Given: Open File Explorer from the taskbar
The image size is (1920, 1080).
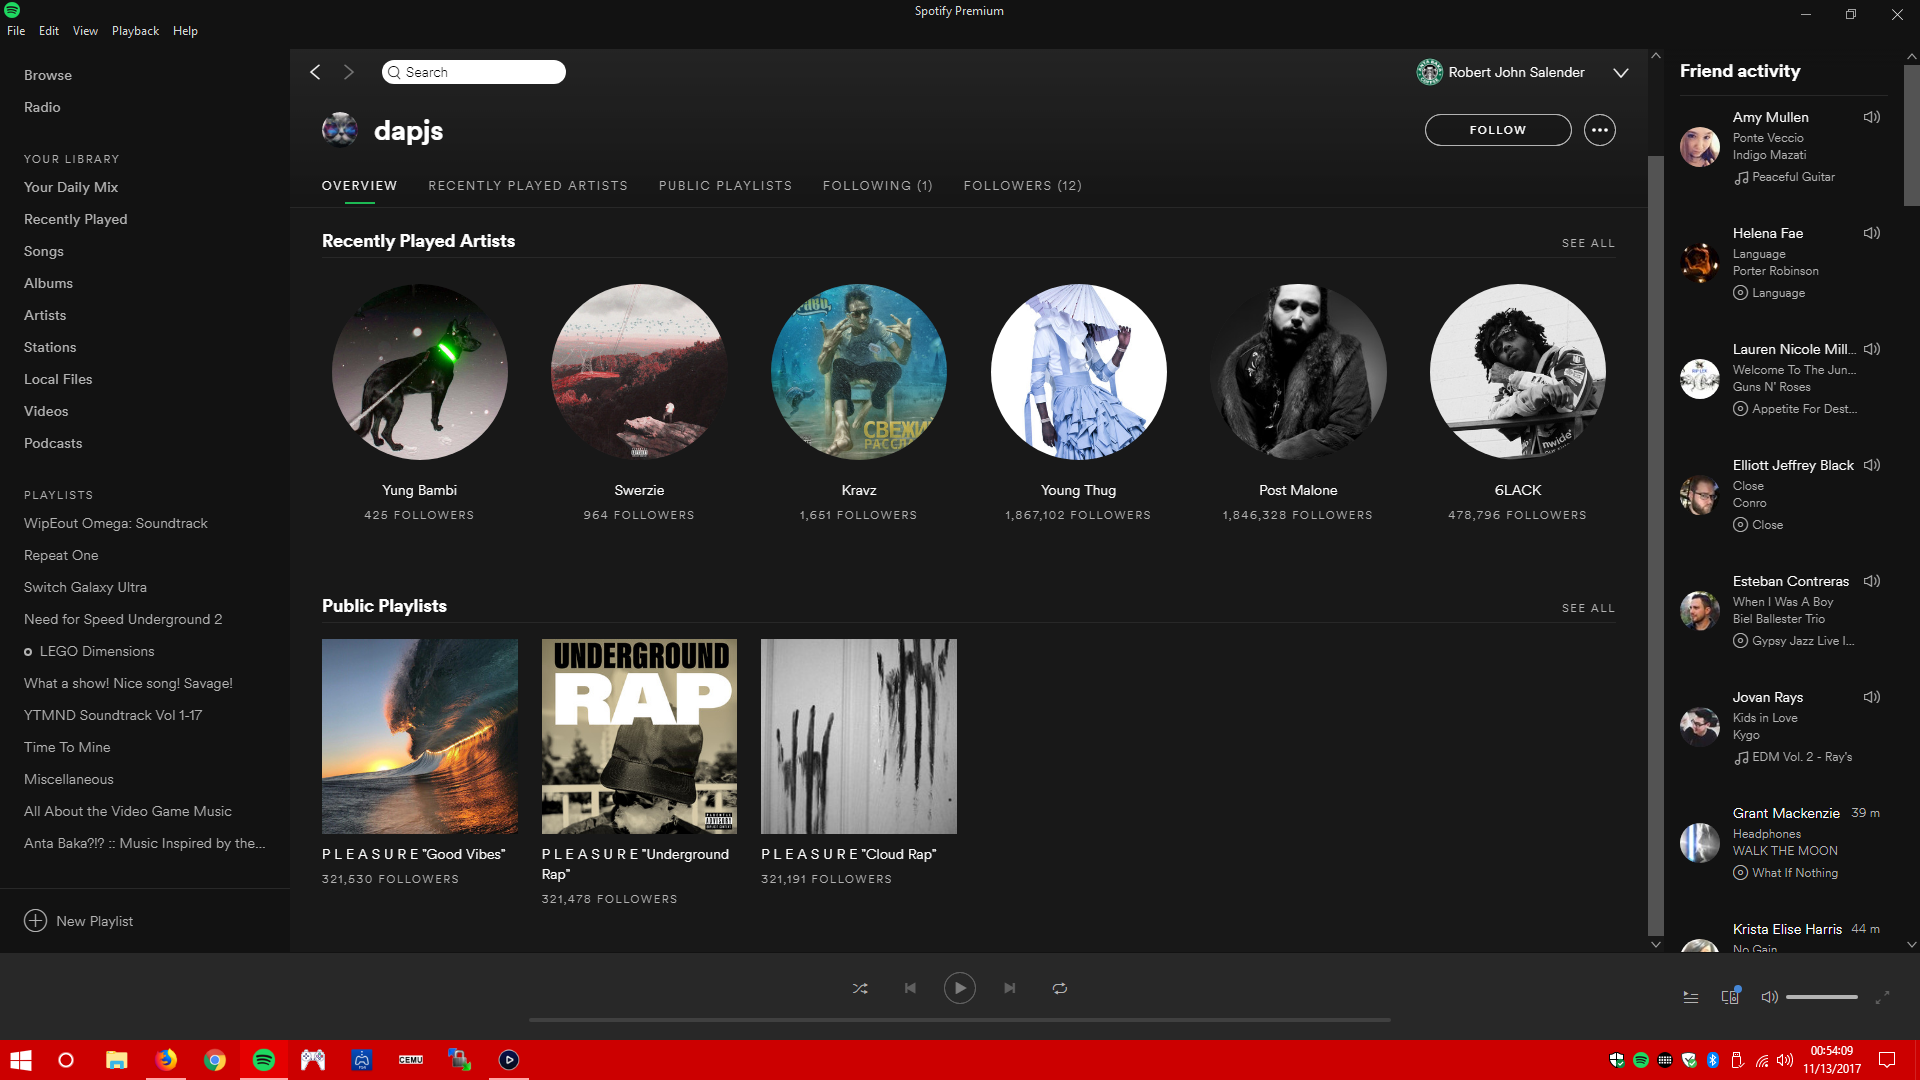Looking at the screenshot, I should point(117,1060).
